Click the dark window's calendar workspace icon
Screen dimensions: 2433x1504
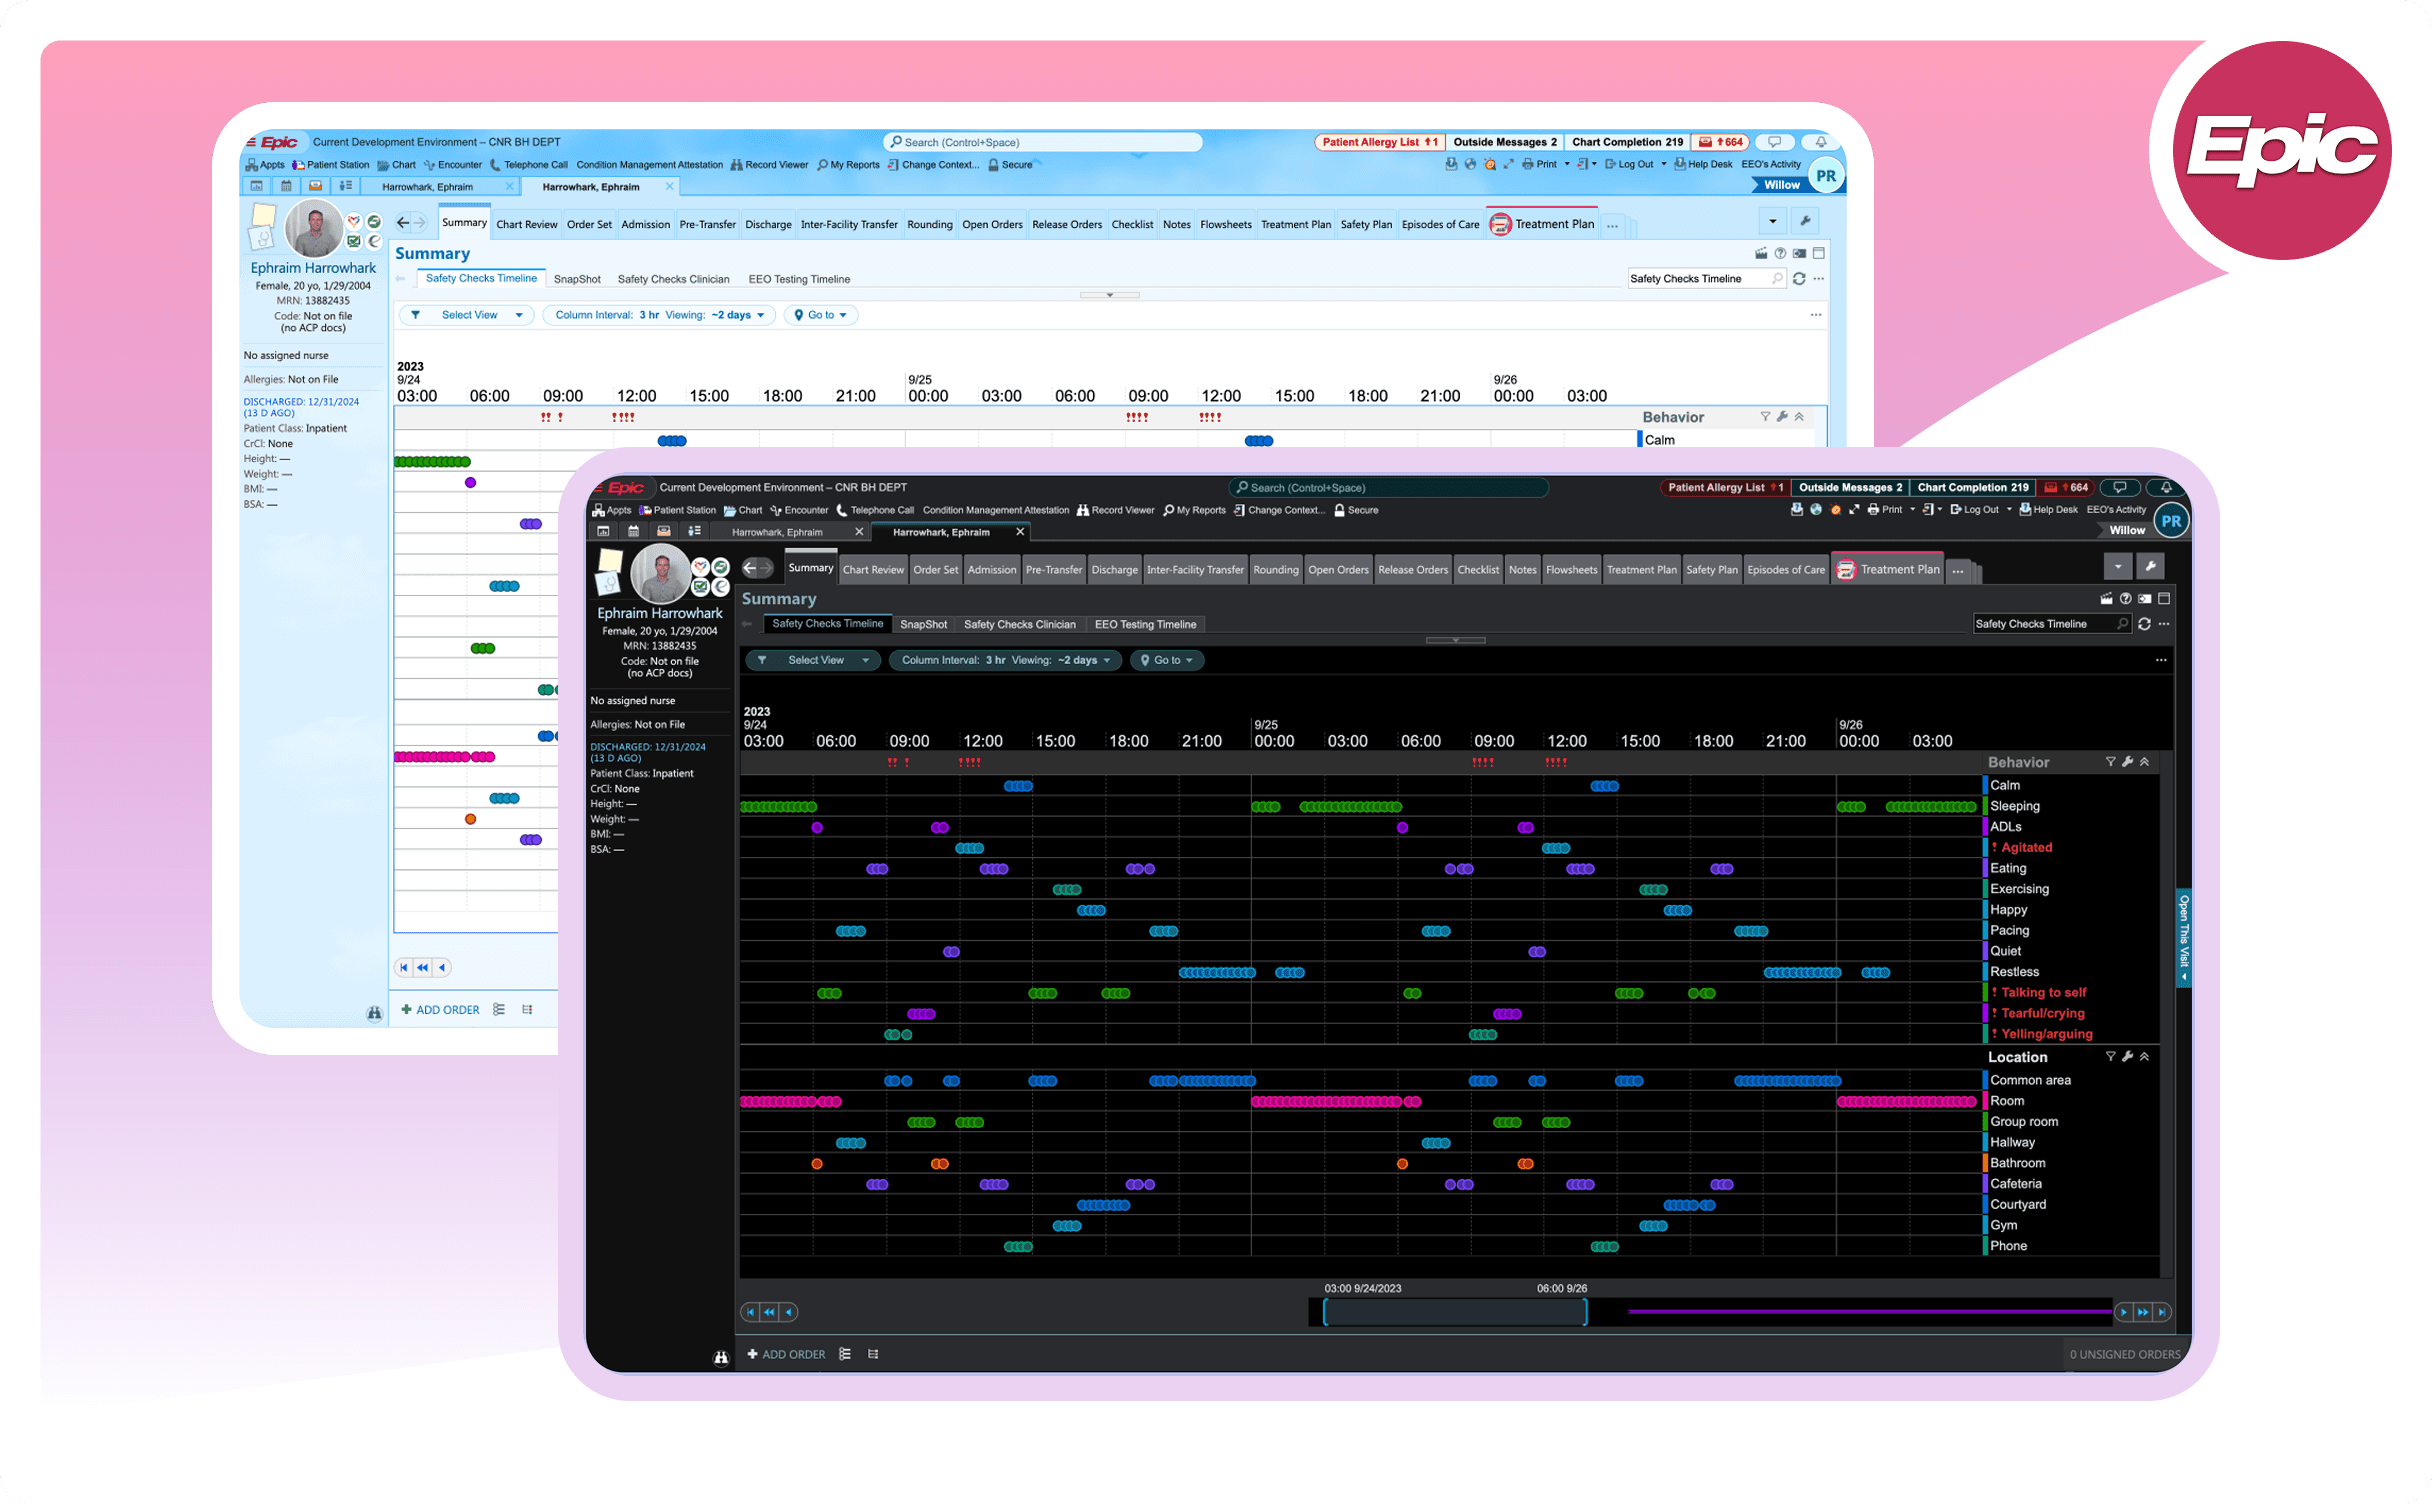(633, 532)
